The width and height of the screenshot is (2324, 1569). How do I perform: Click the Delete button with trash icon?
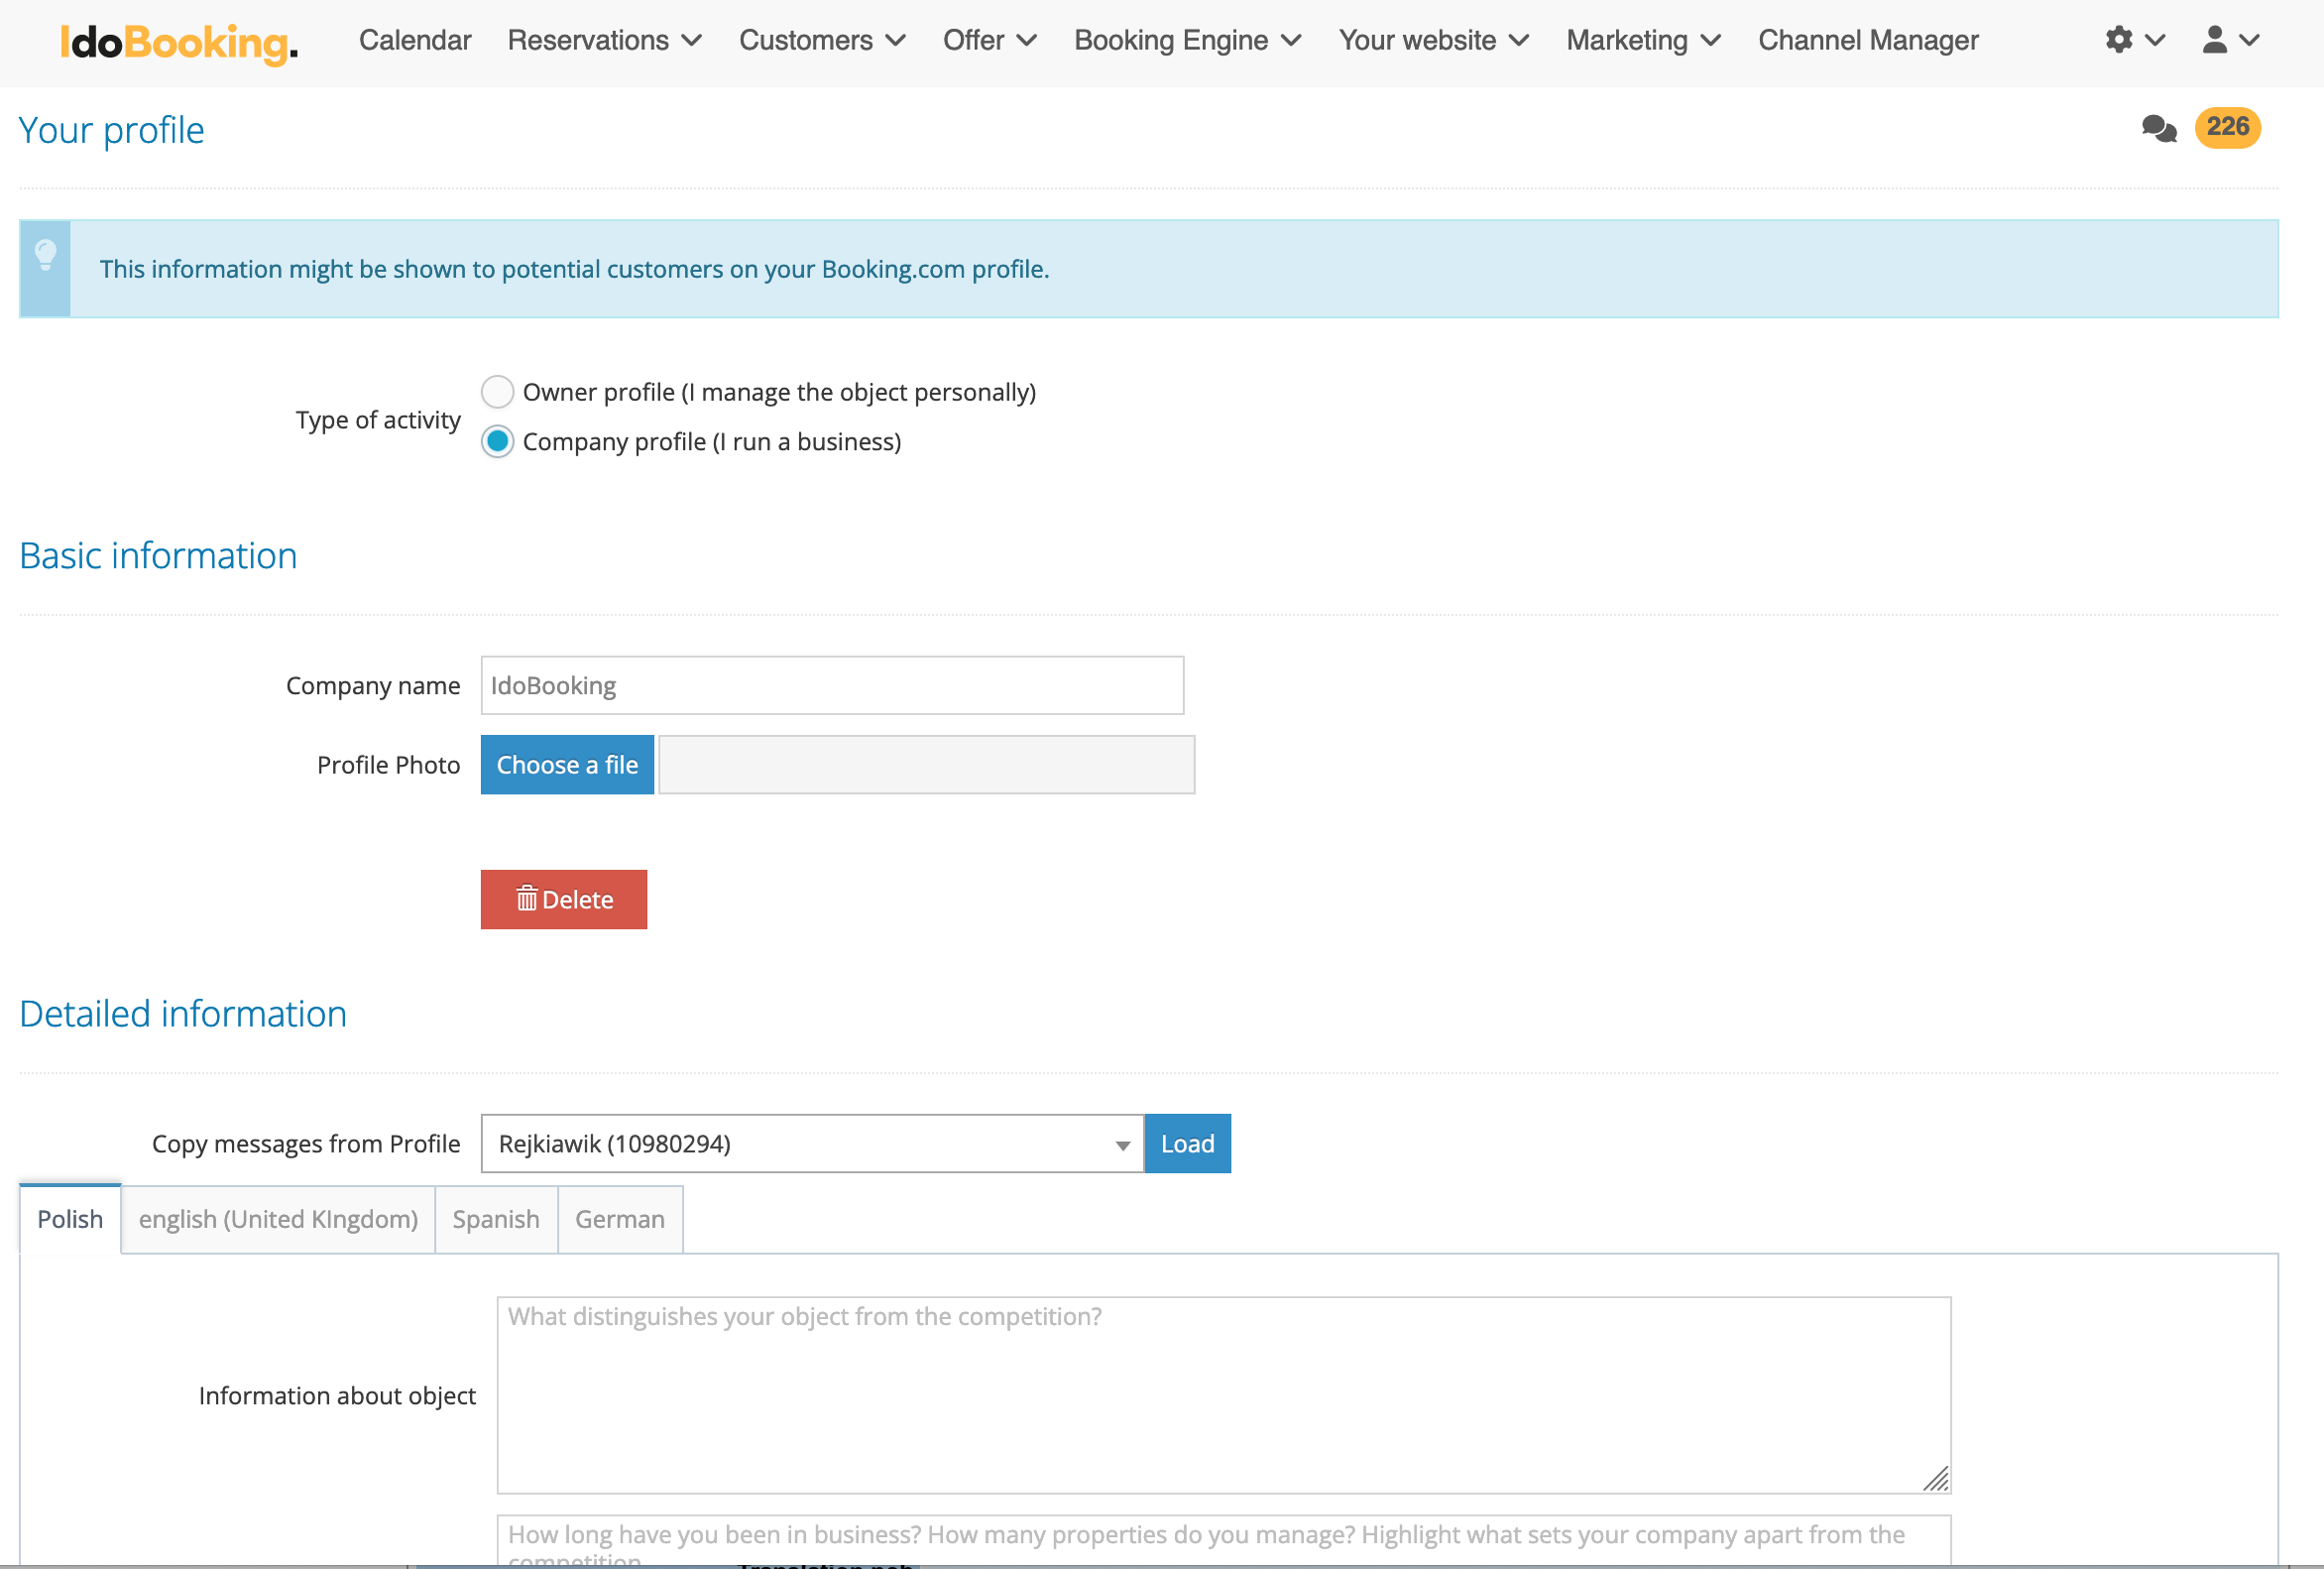pyautogui.click(x=563, y=899)
